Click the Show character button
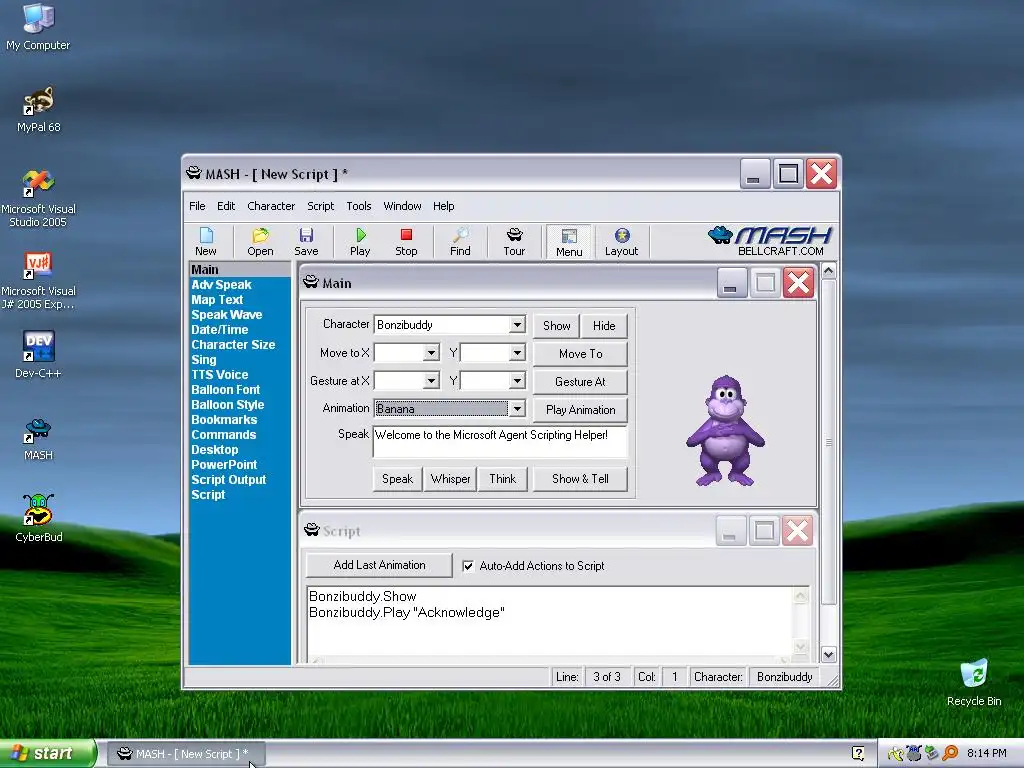This screenshot has width=1024, height=768. 556,325
